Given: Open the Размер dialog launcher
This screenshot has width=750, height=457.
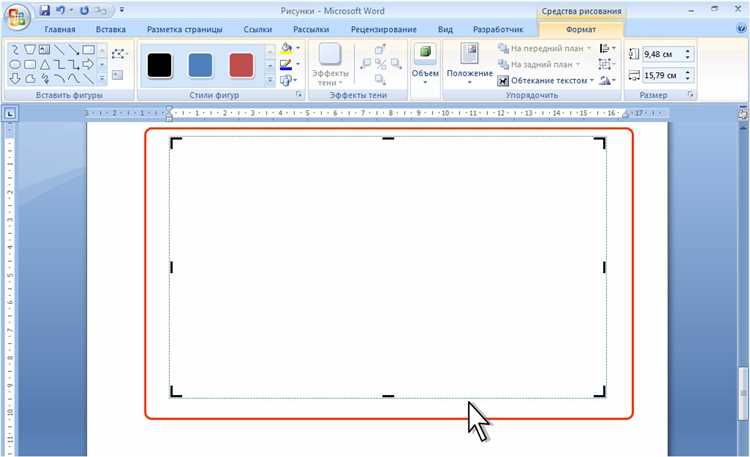Looking at the screenshot, I should [x=690, y=95].
